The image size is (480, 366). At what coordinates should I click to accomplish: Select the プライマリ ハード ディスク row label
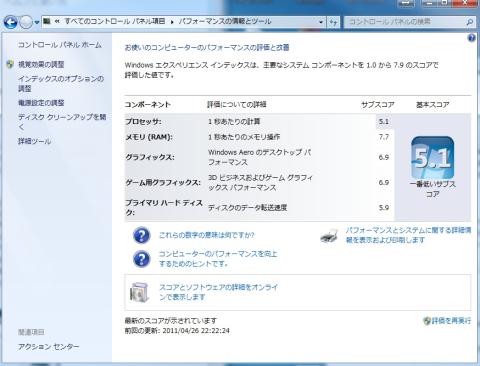click(164, 207)
